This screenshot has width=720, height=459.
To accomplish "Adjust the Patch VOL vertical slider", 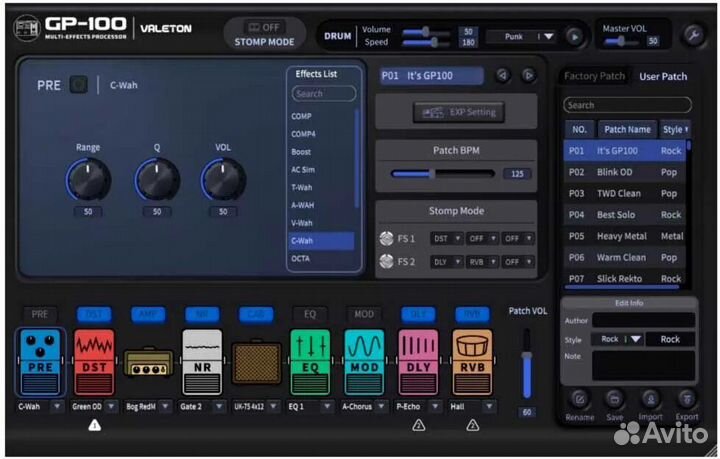I will (x=527, y=364).
